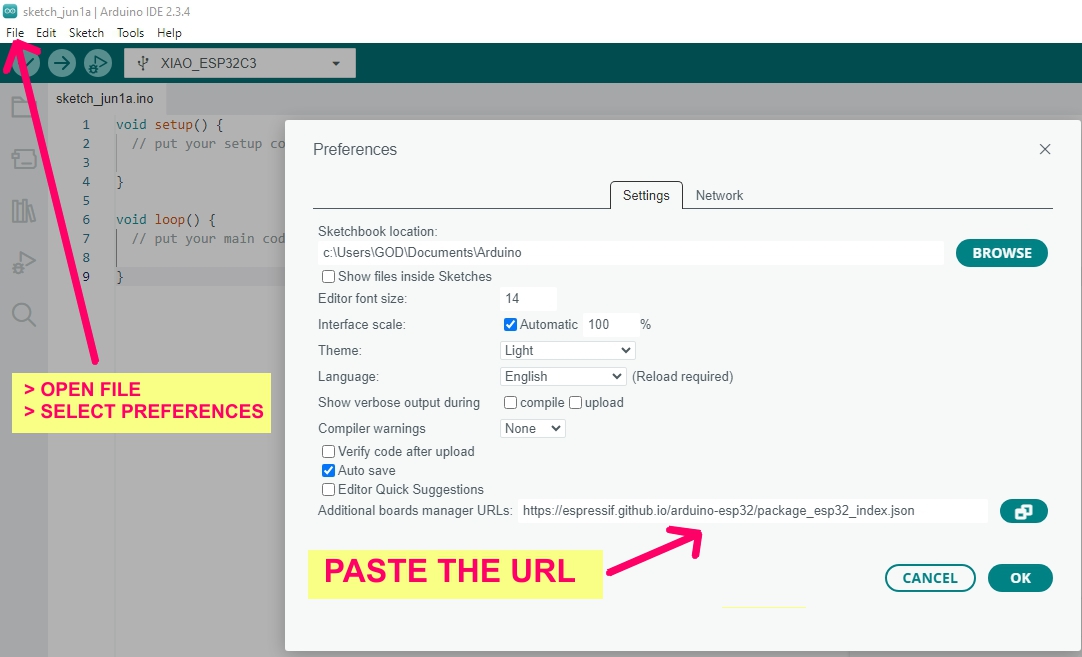Image resolution: width=1082 pixels, height=657 pixels.
Task: Click the Start Debugging toolbar button
Action: point(98,63)
